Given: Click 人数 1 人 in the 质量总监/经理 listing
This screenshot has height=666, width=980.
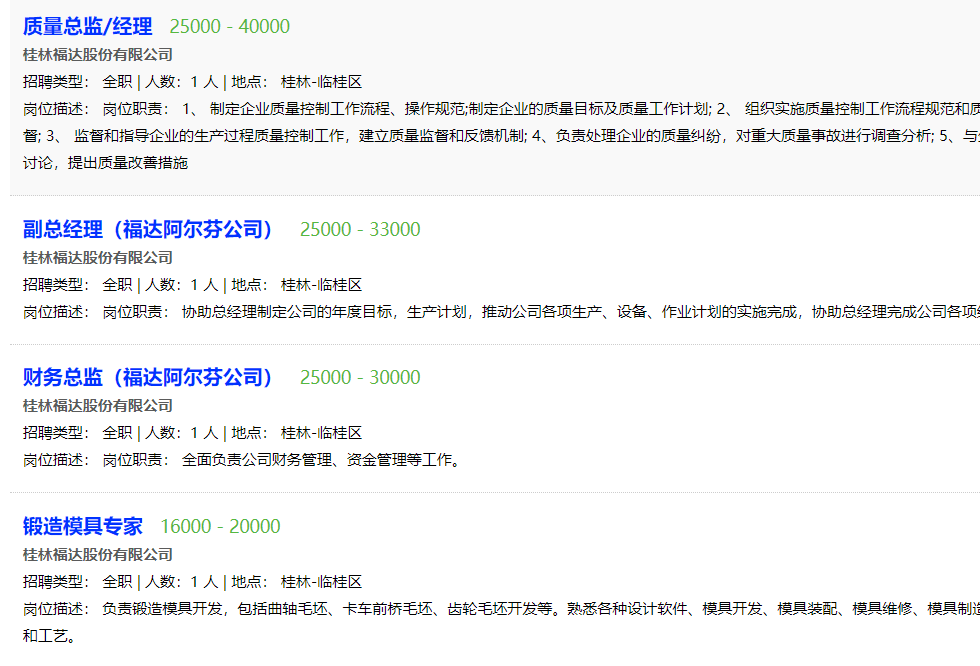Looking at the screenshot, I should pos(182,82).
